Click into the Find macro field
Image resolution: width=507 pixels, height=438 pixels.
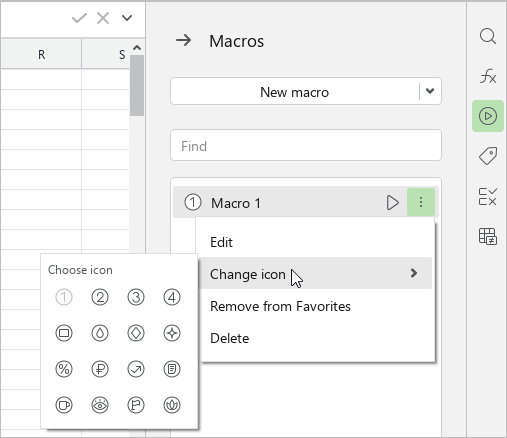(306, 145)
